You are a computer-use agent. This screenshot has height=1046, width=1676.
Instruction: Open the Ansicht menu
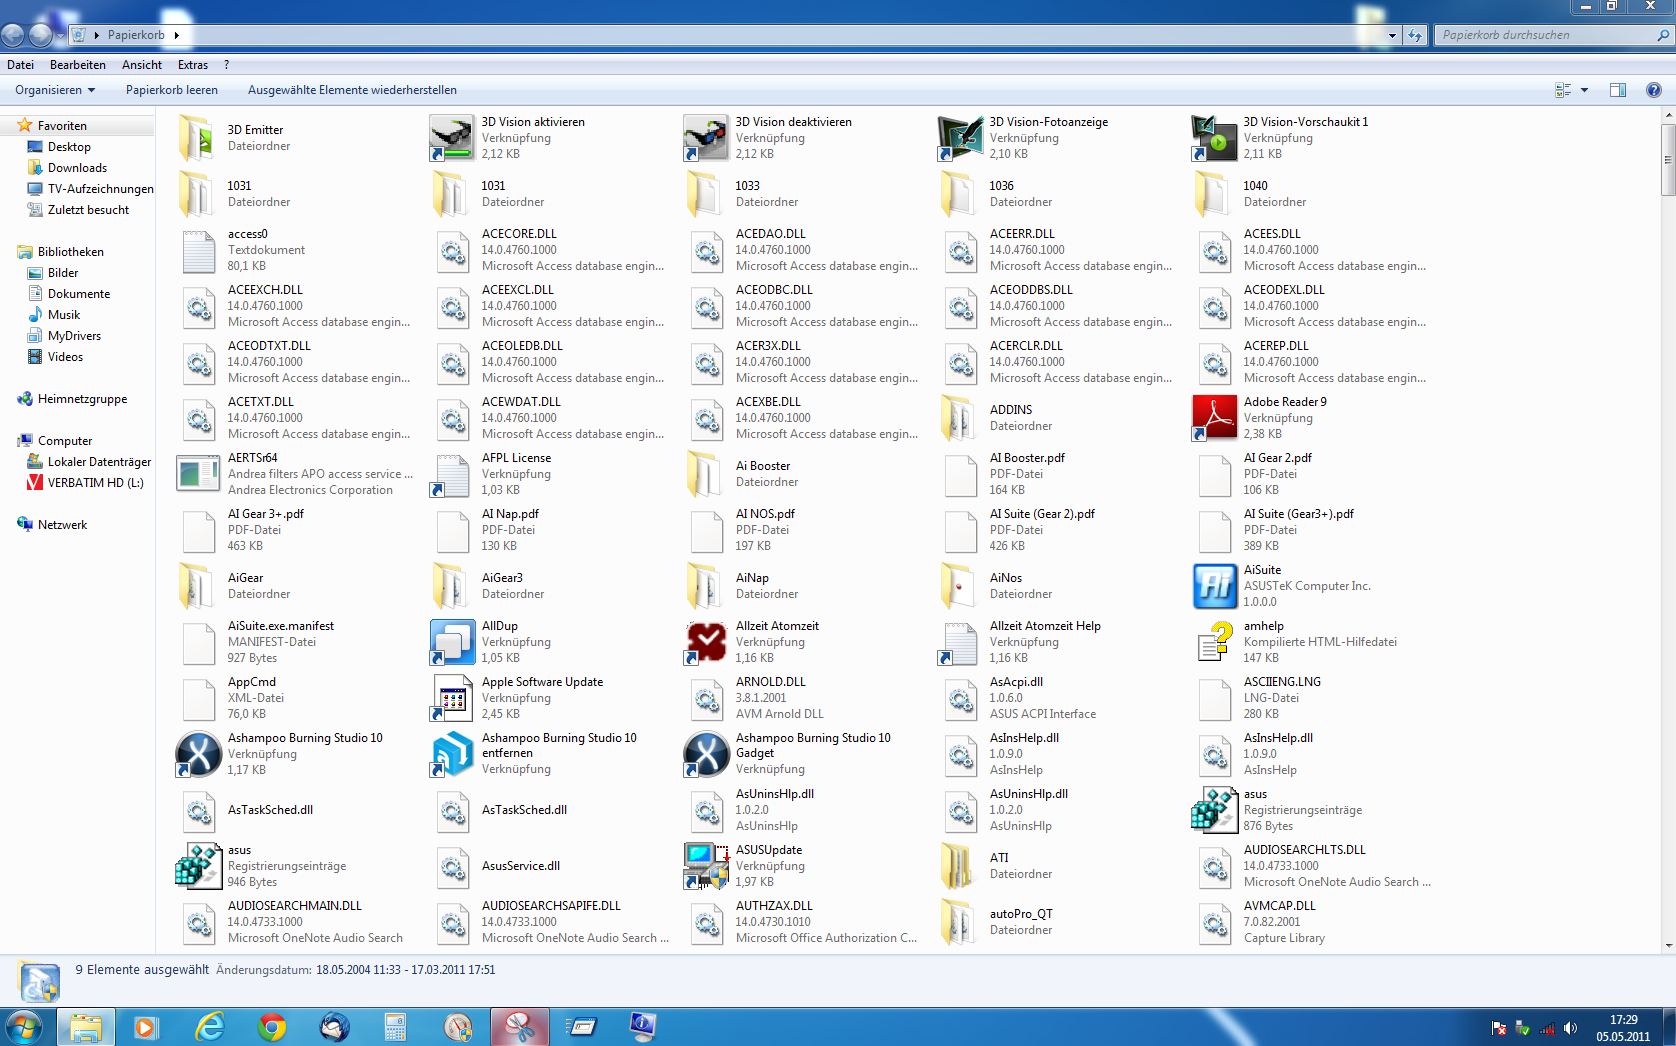[142, 65]
